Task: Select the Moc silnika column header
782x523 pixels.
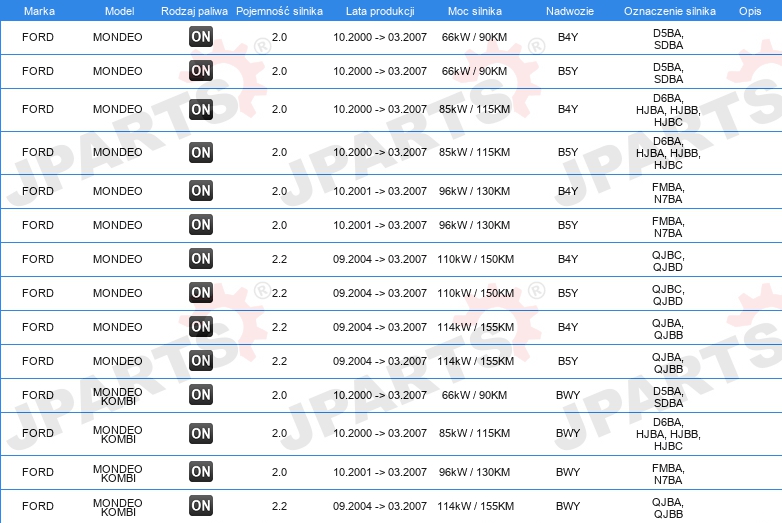Action: (475, 11)
